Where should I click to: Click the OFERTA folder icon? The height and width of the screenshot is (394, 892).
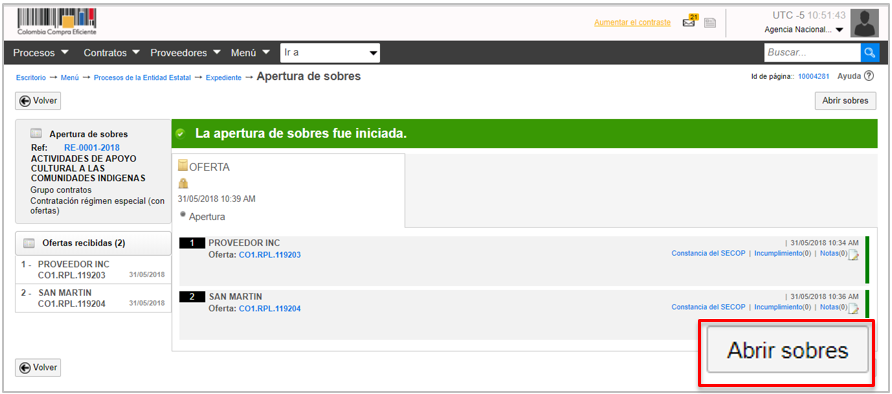click(x=183, y=166)
